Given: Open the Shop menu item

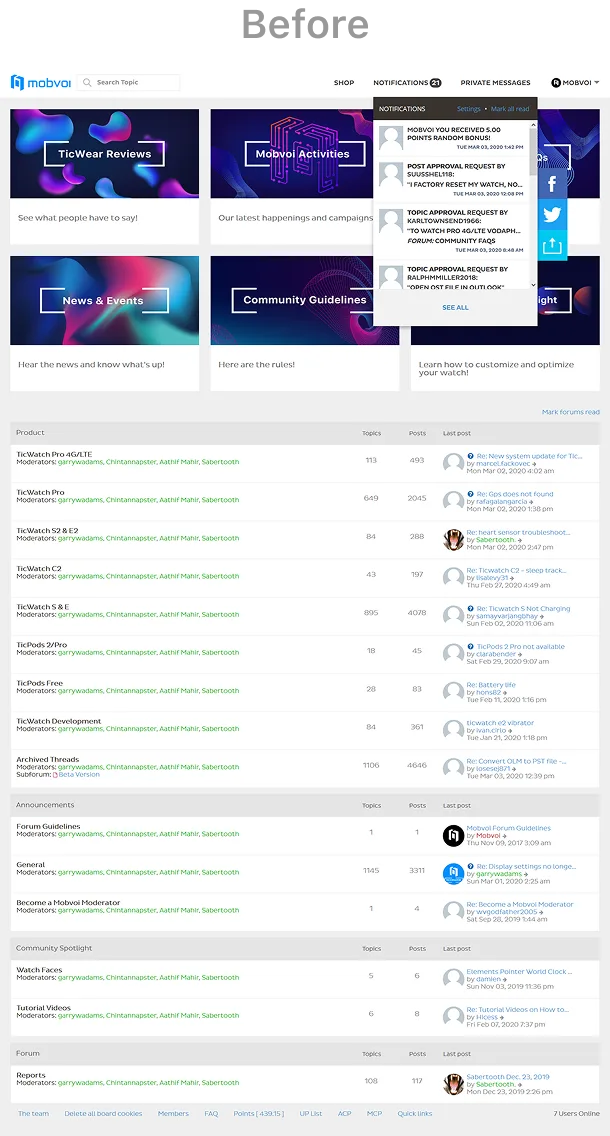Looking at the screenshot, I should coord(343,83).
